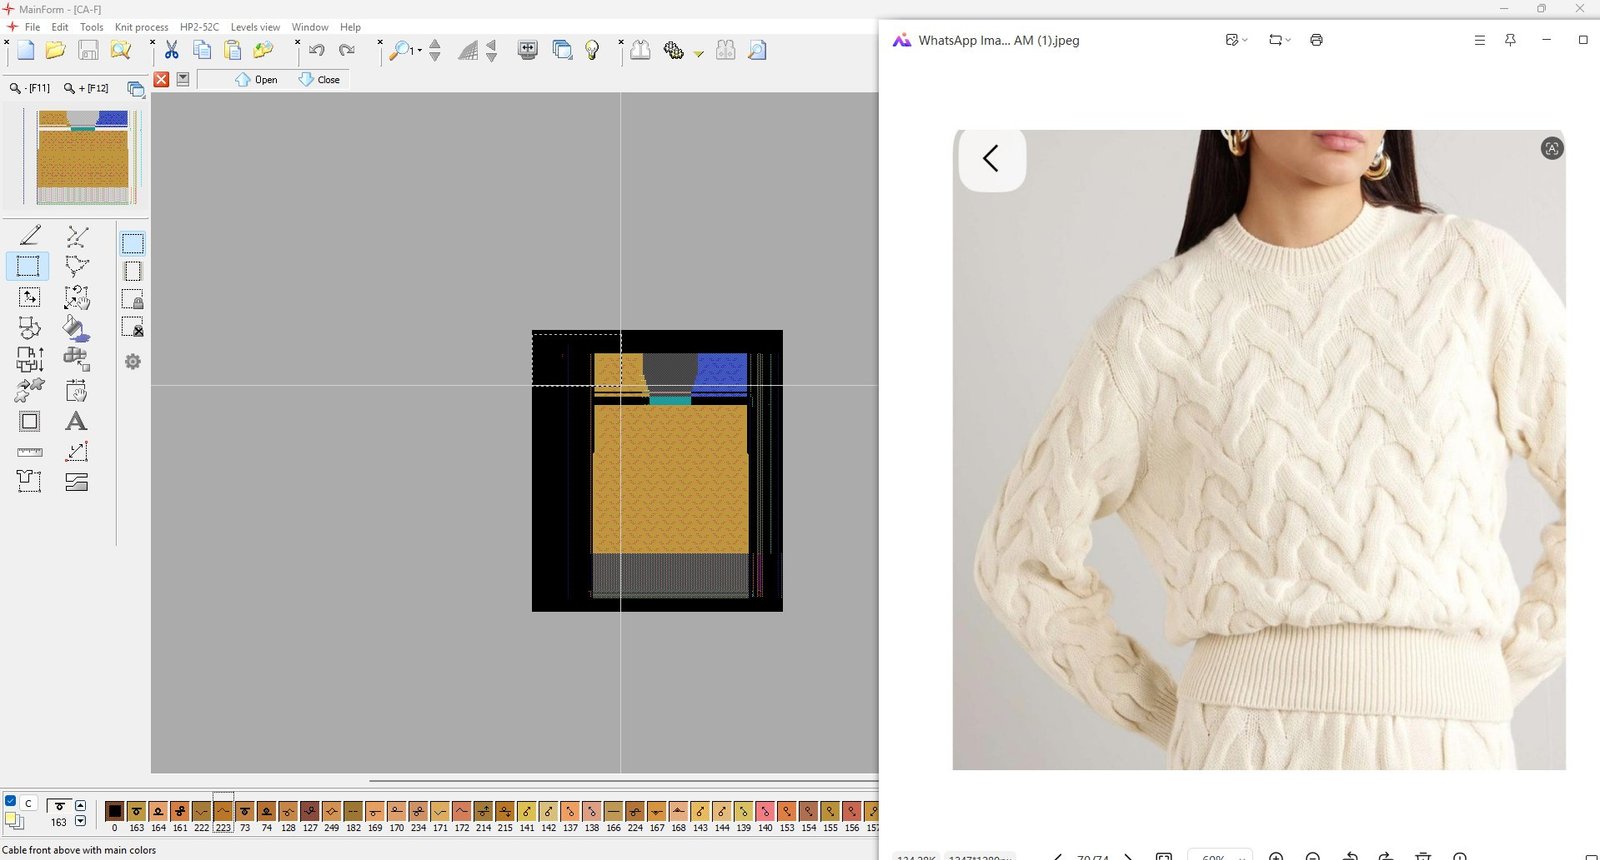This screenshot has width=1600, height=860.
Task: Enable the filled rectangle selection mode
Action: [x=132, y=243]
